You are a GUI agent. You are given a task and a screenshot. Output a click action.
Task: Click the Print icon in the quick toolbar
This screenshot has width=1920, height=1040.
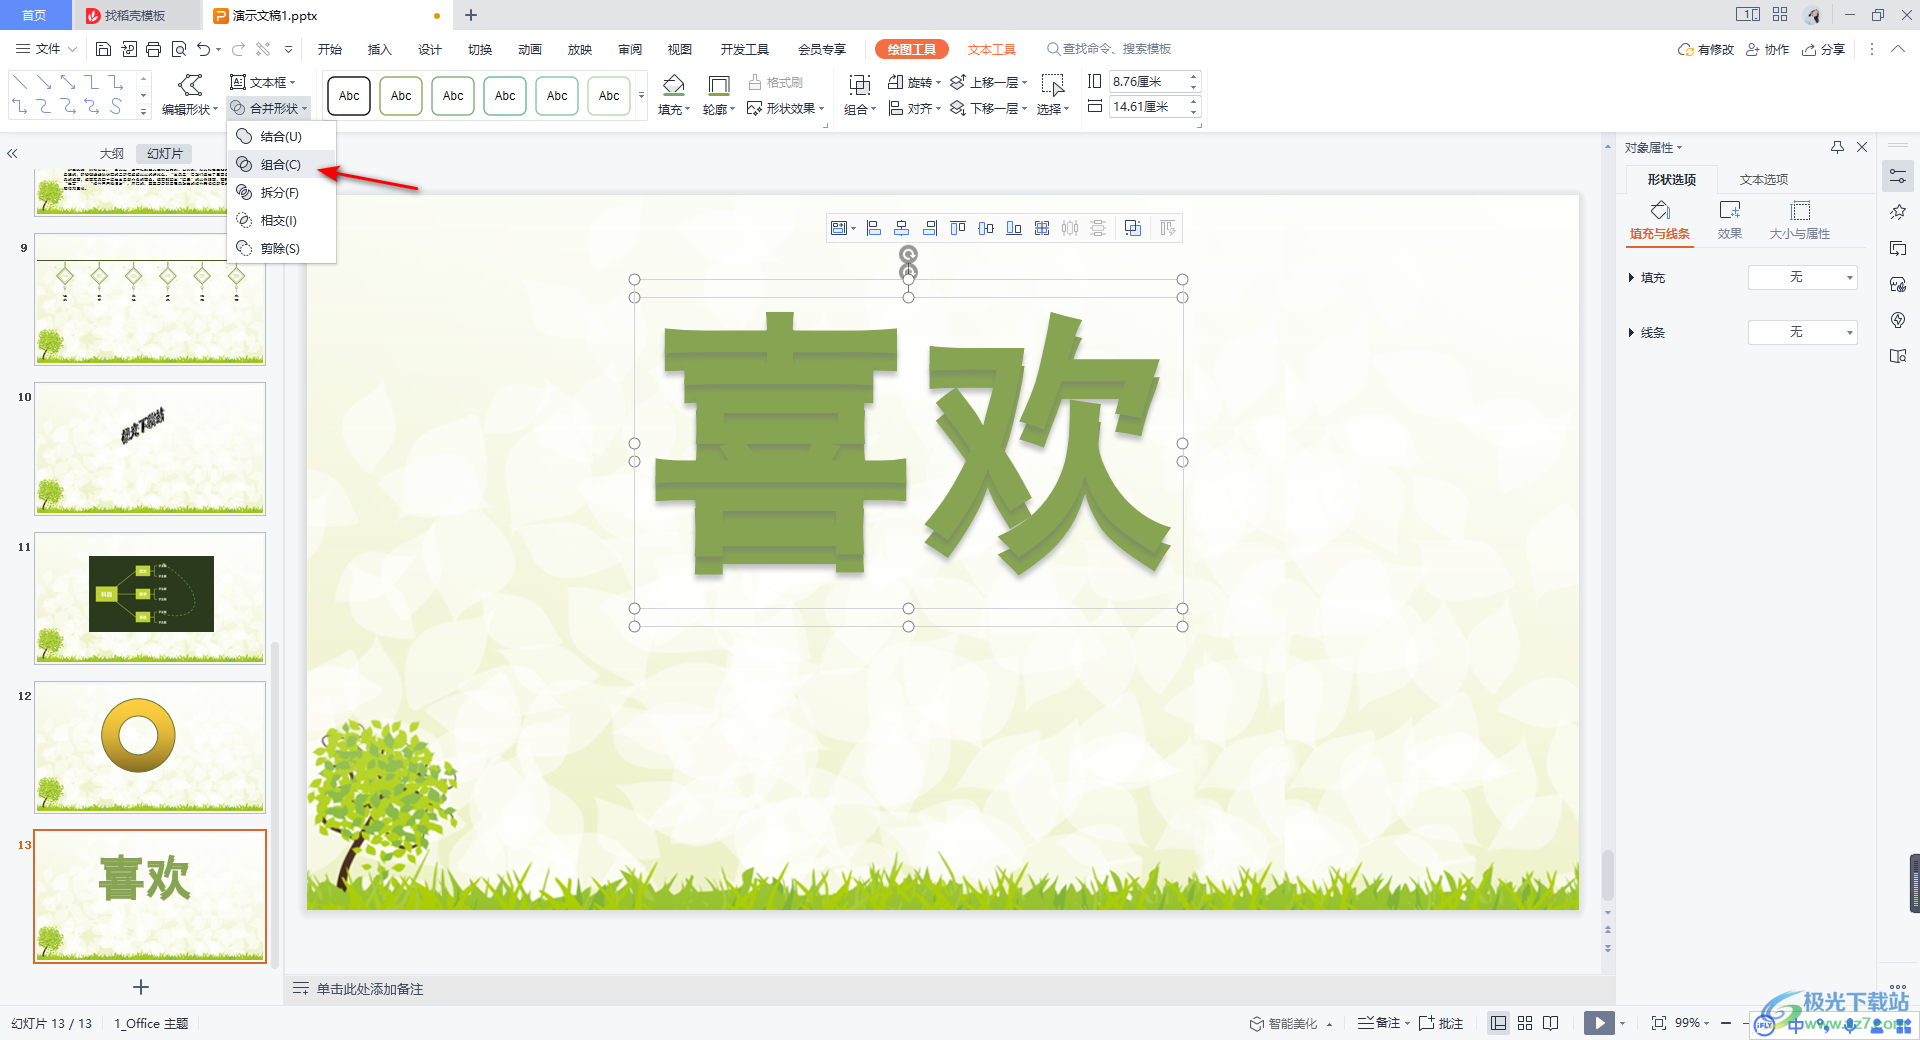[x=153, y=49]
